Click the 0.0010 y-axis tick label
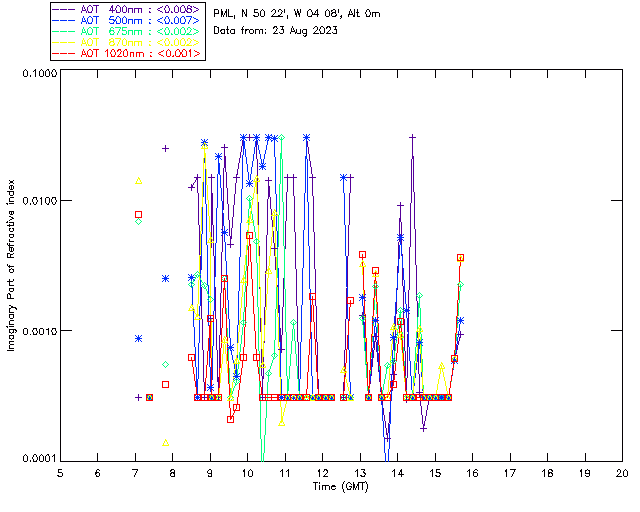Image resolution: width=640 pixels, height=512 pixels. pyautogui.click(x=38, y=331)
